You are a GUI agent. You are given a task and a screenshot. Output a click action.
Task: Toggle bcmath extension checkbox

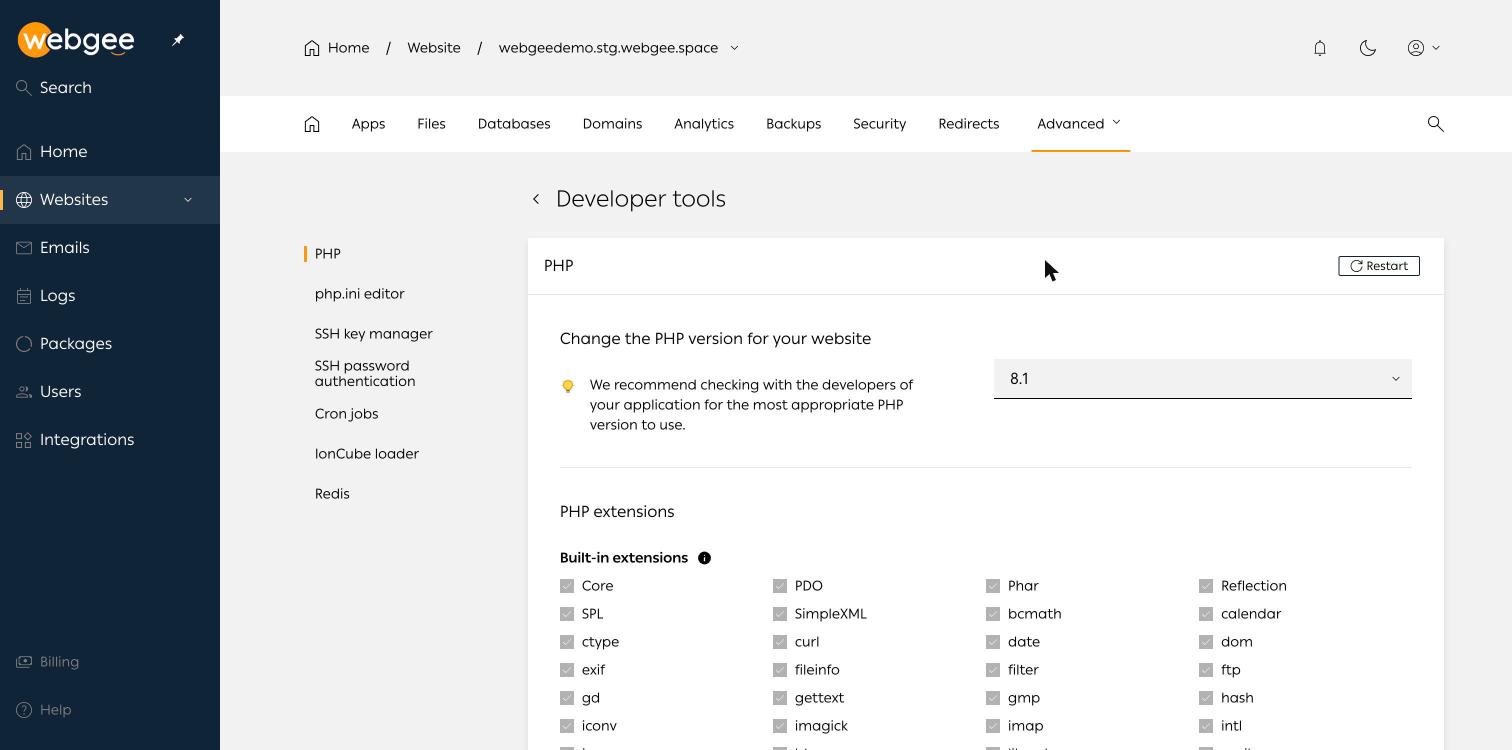coord(993,614)
